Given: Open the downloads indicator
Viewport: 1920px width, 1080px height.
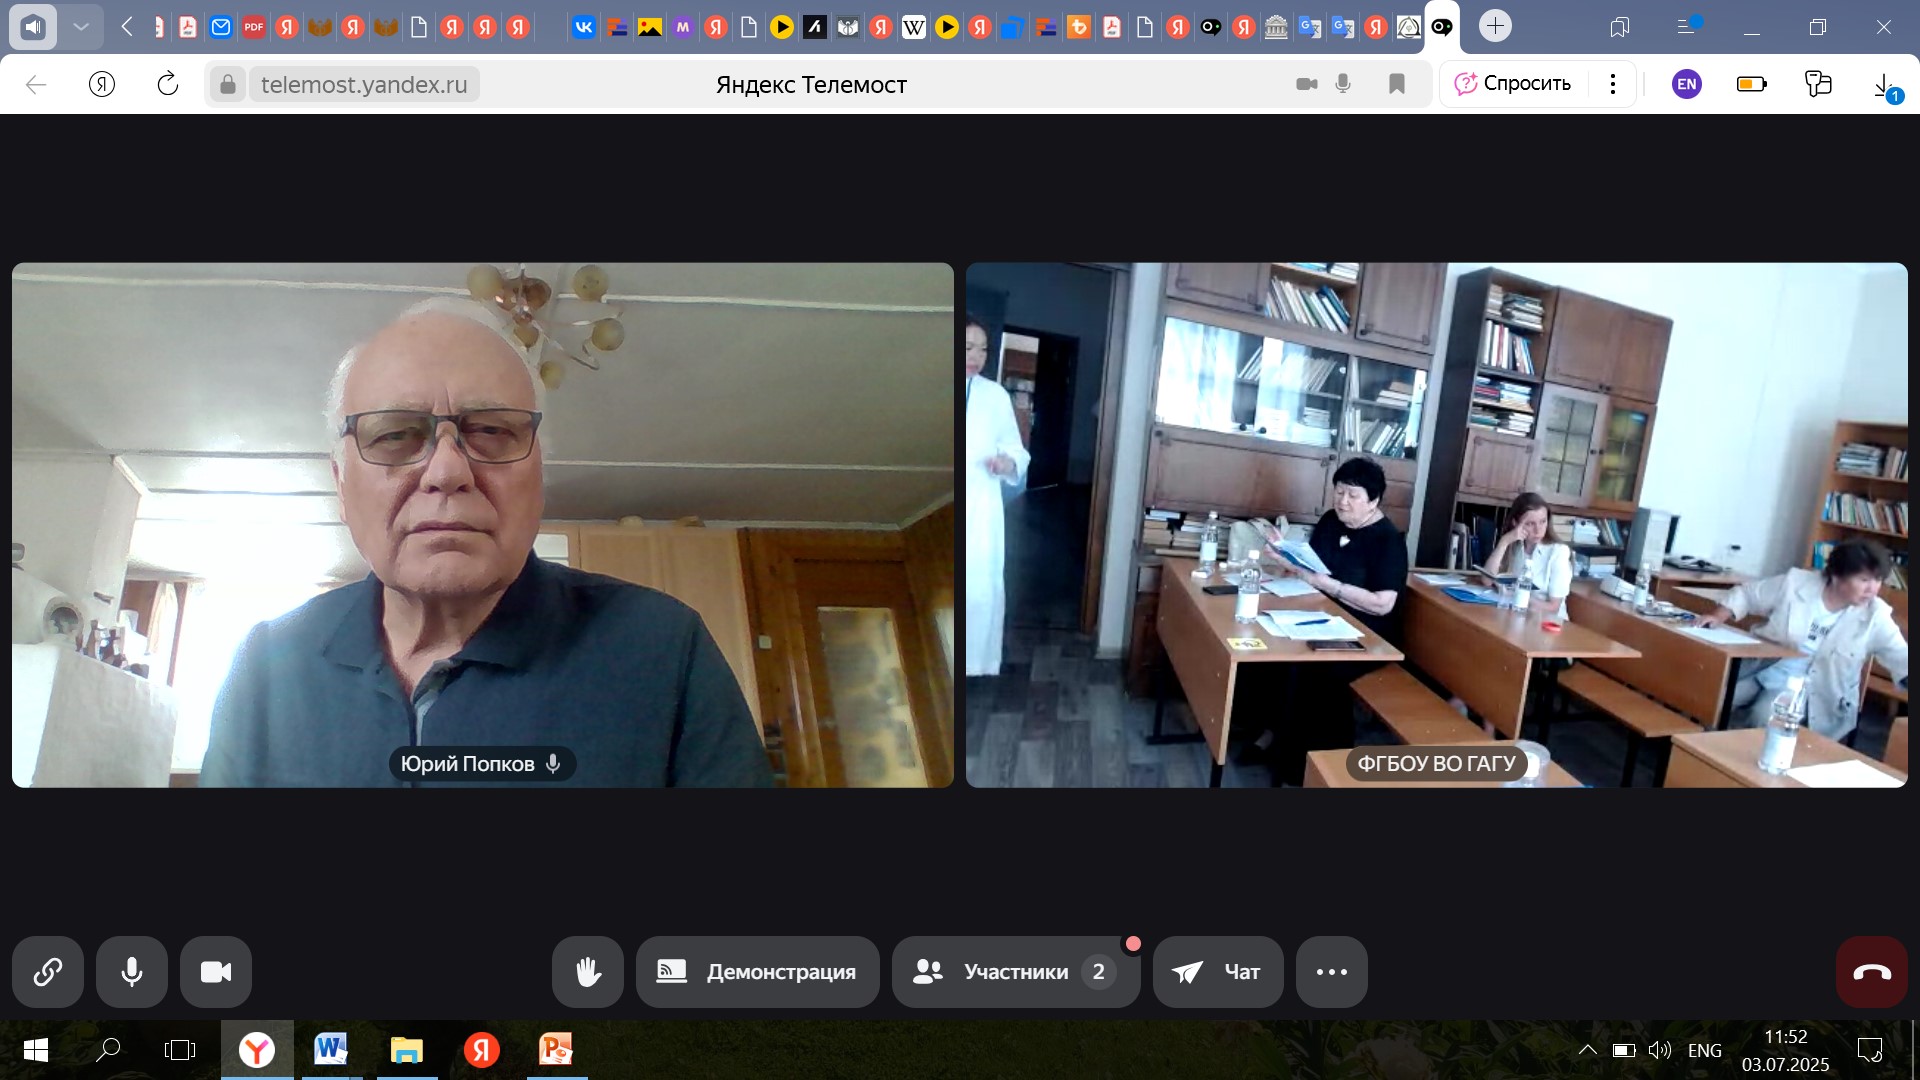Looking at the screenshot, I should [1884, 86].
